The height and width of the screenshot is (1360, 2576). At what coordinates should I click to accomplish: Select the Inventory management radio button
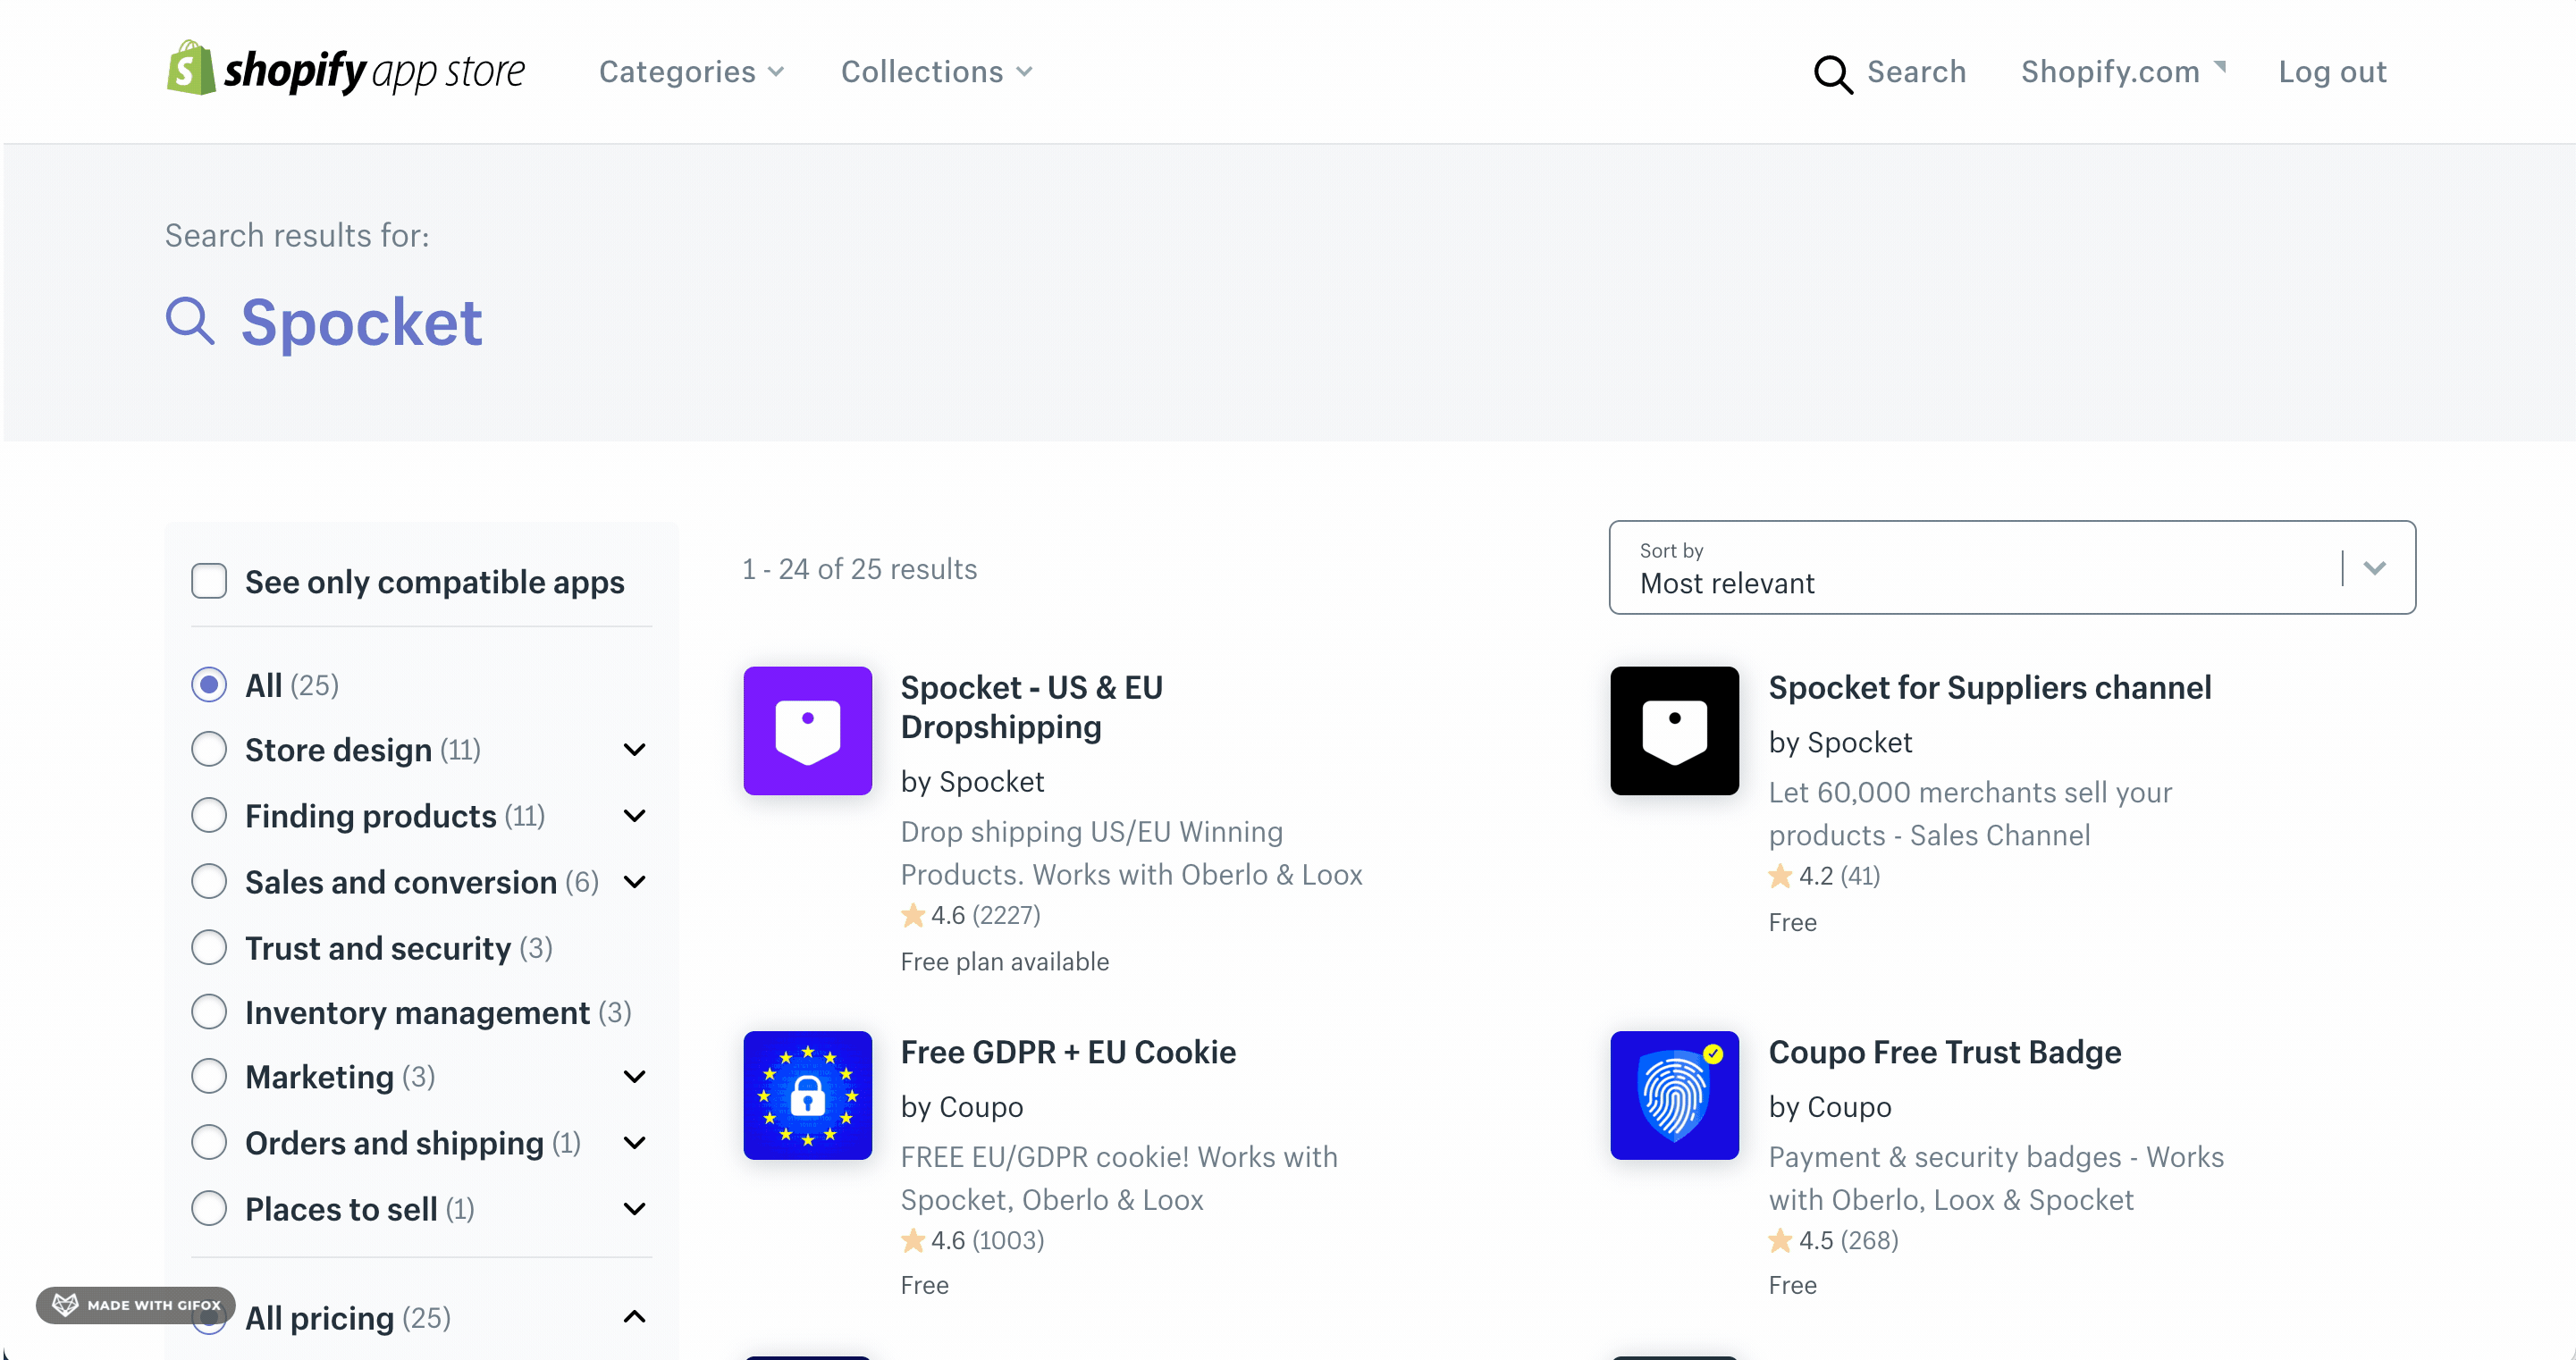tap(209, 1012)
